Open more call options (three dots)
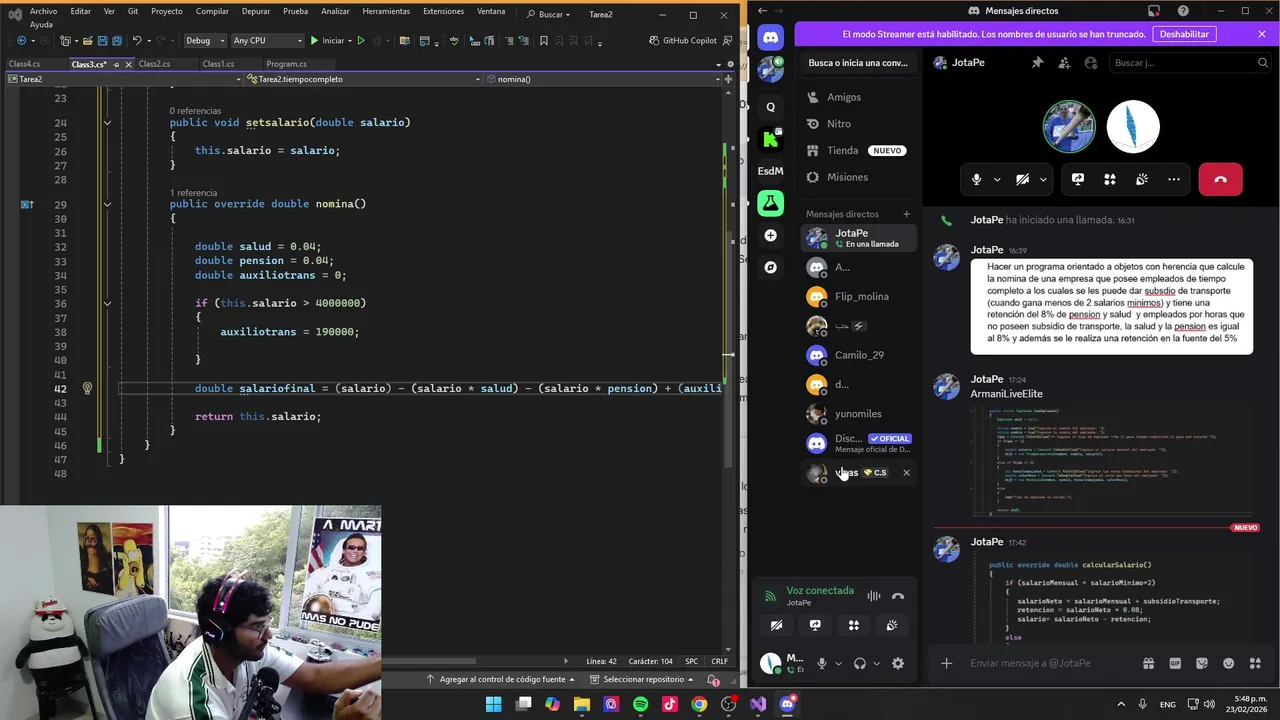This screenshot has height=720, width=1280. (x=1173, y=179)
